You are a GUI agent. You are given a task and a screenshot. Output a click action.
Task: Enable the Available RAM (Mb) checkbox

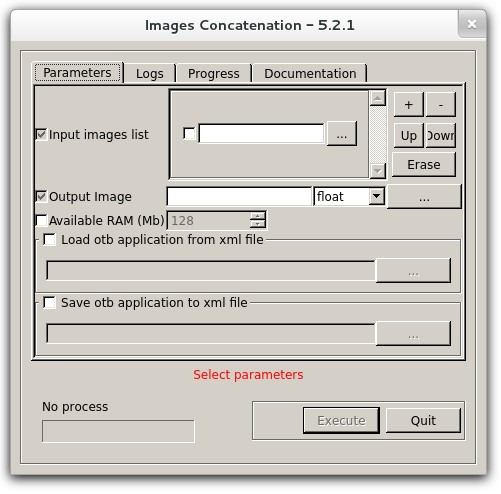(x=41, y=220)
